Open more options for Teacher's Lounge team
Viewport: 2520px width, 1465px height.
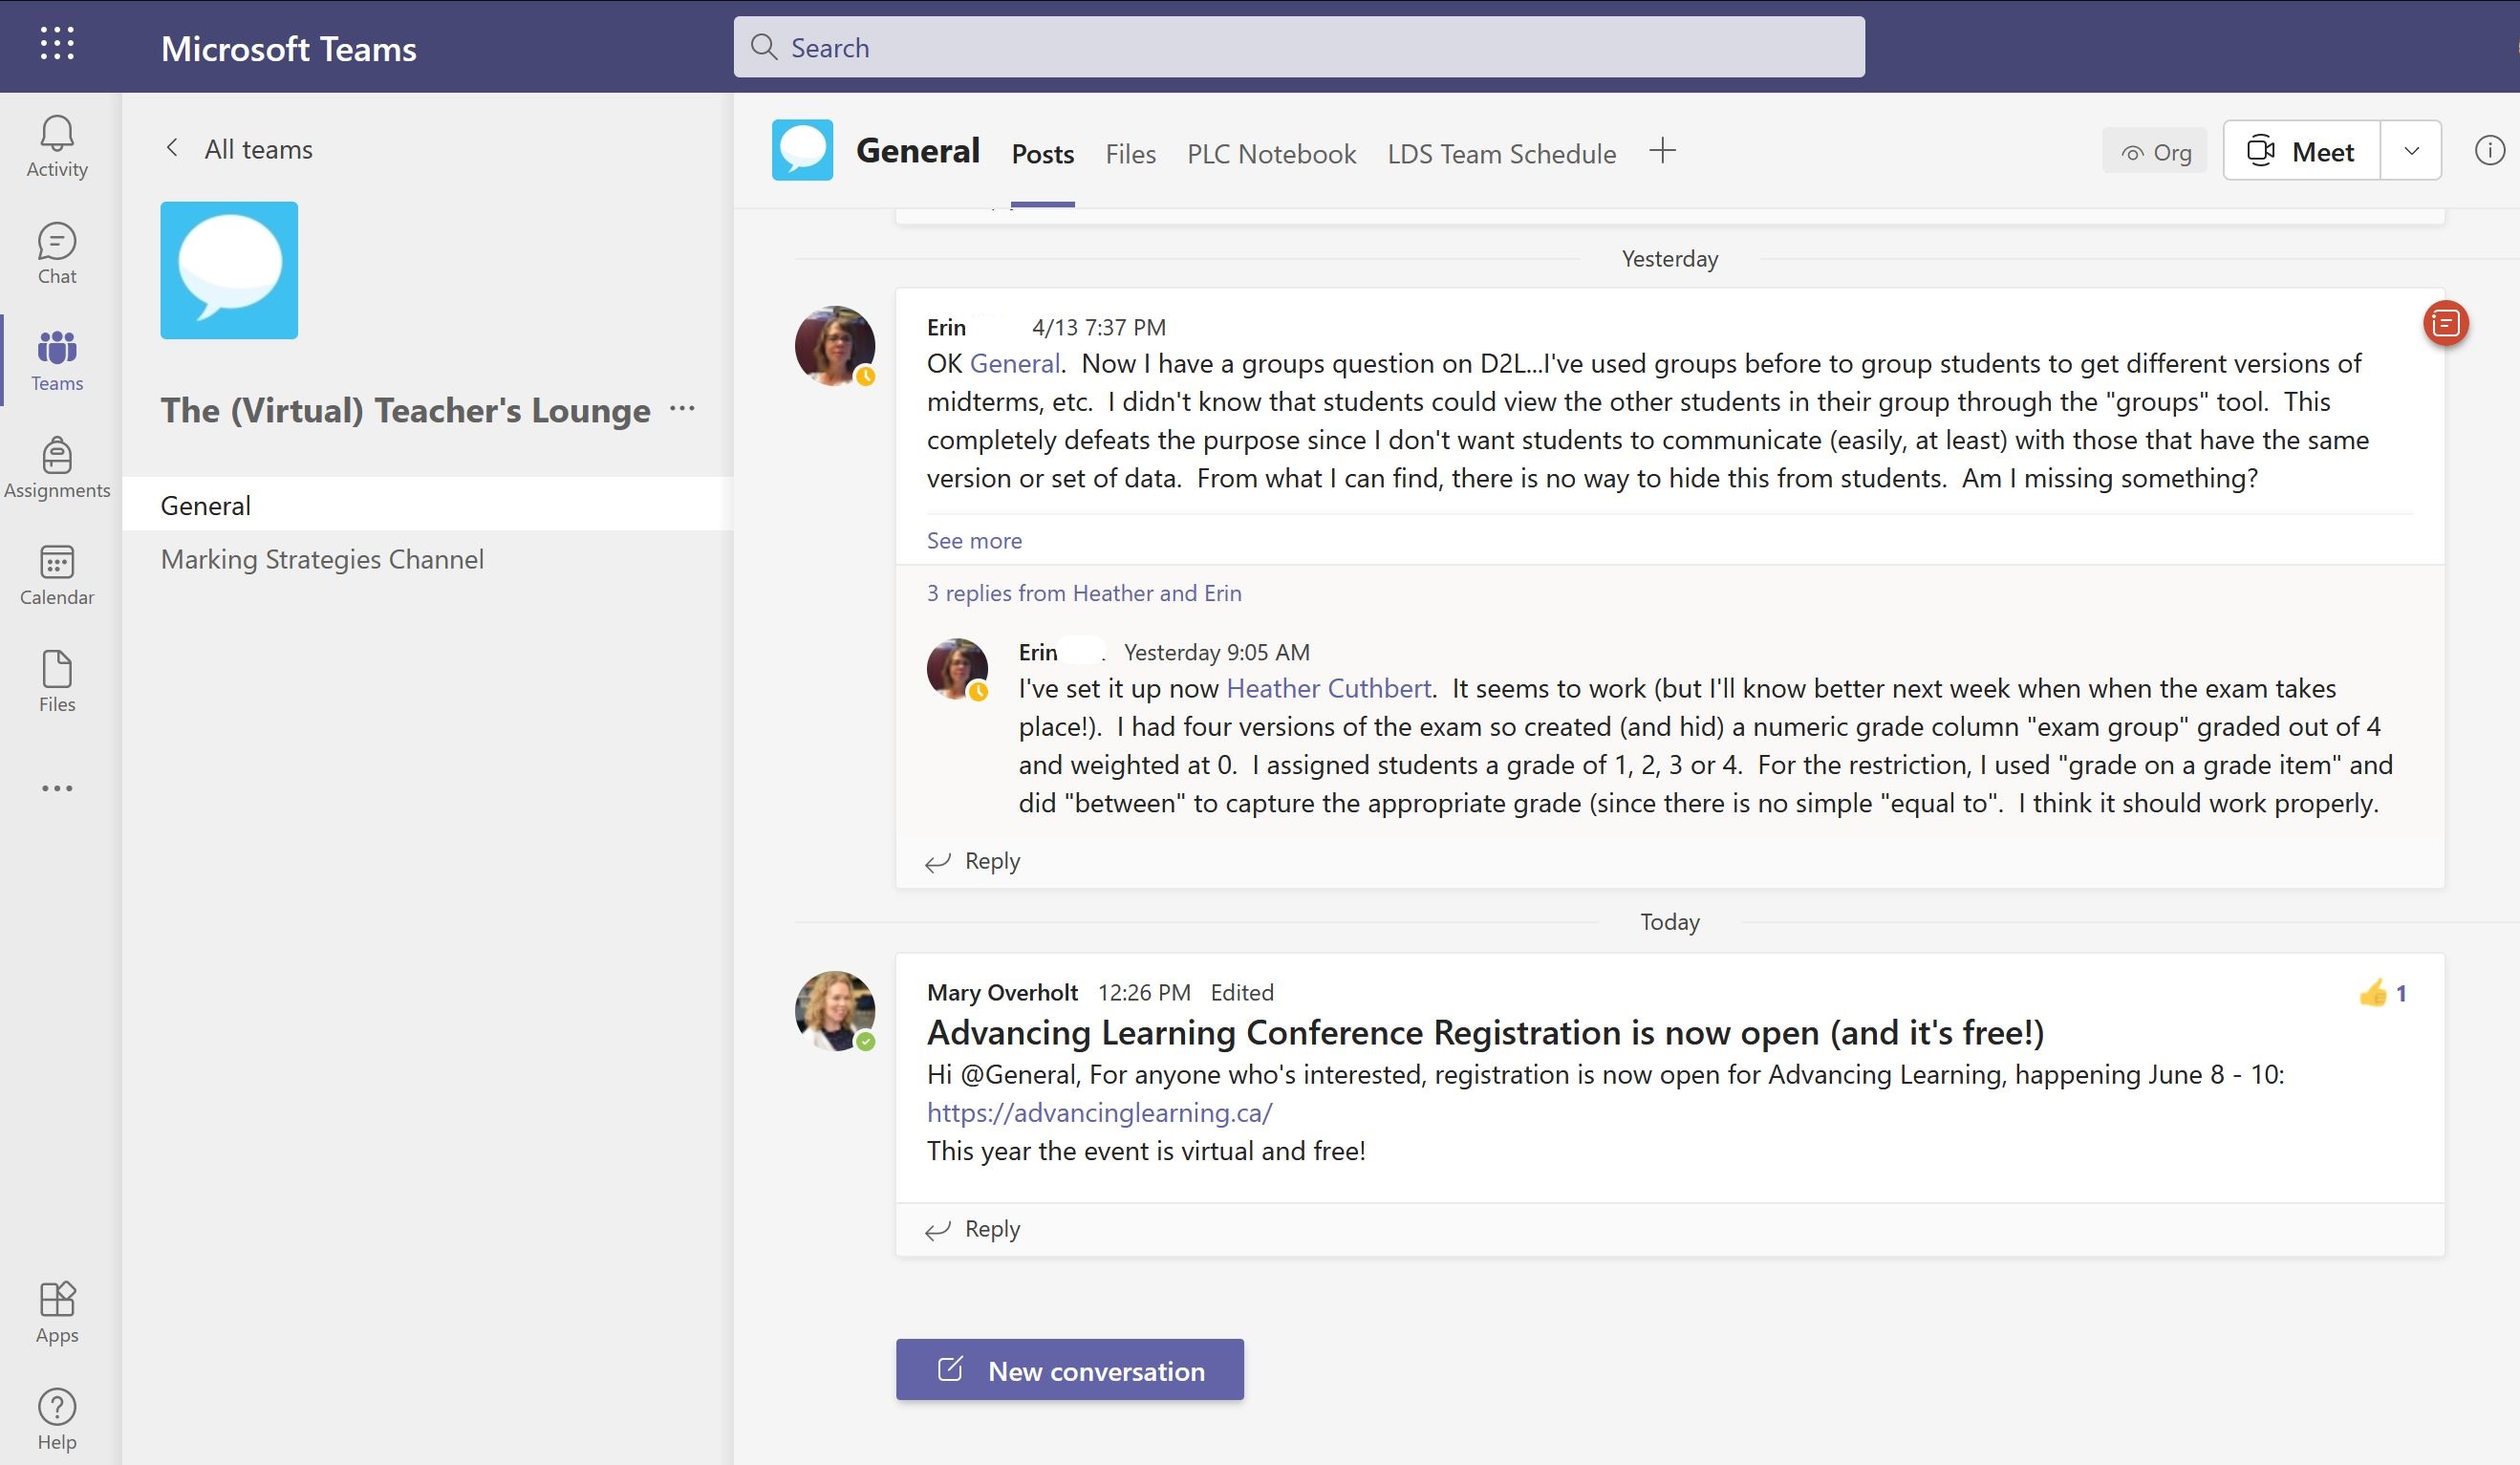[682, 408]
